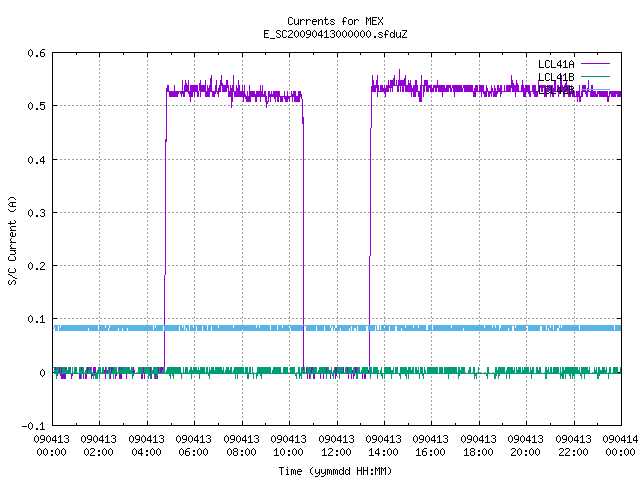
Task: Click the y-axis label 'S/C Current (A)'
Action: pyautogui.click(x=12, y=241)
